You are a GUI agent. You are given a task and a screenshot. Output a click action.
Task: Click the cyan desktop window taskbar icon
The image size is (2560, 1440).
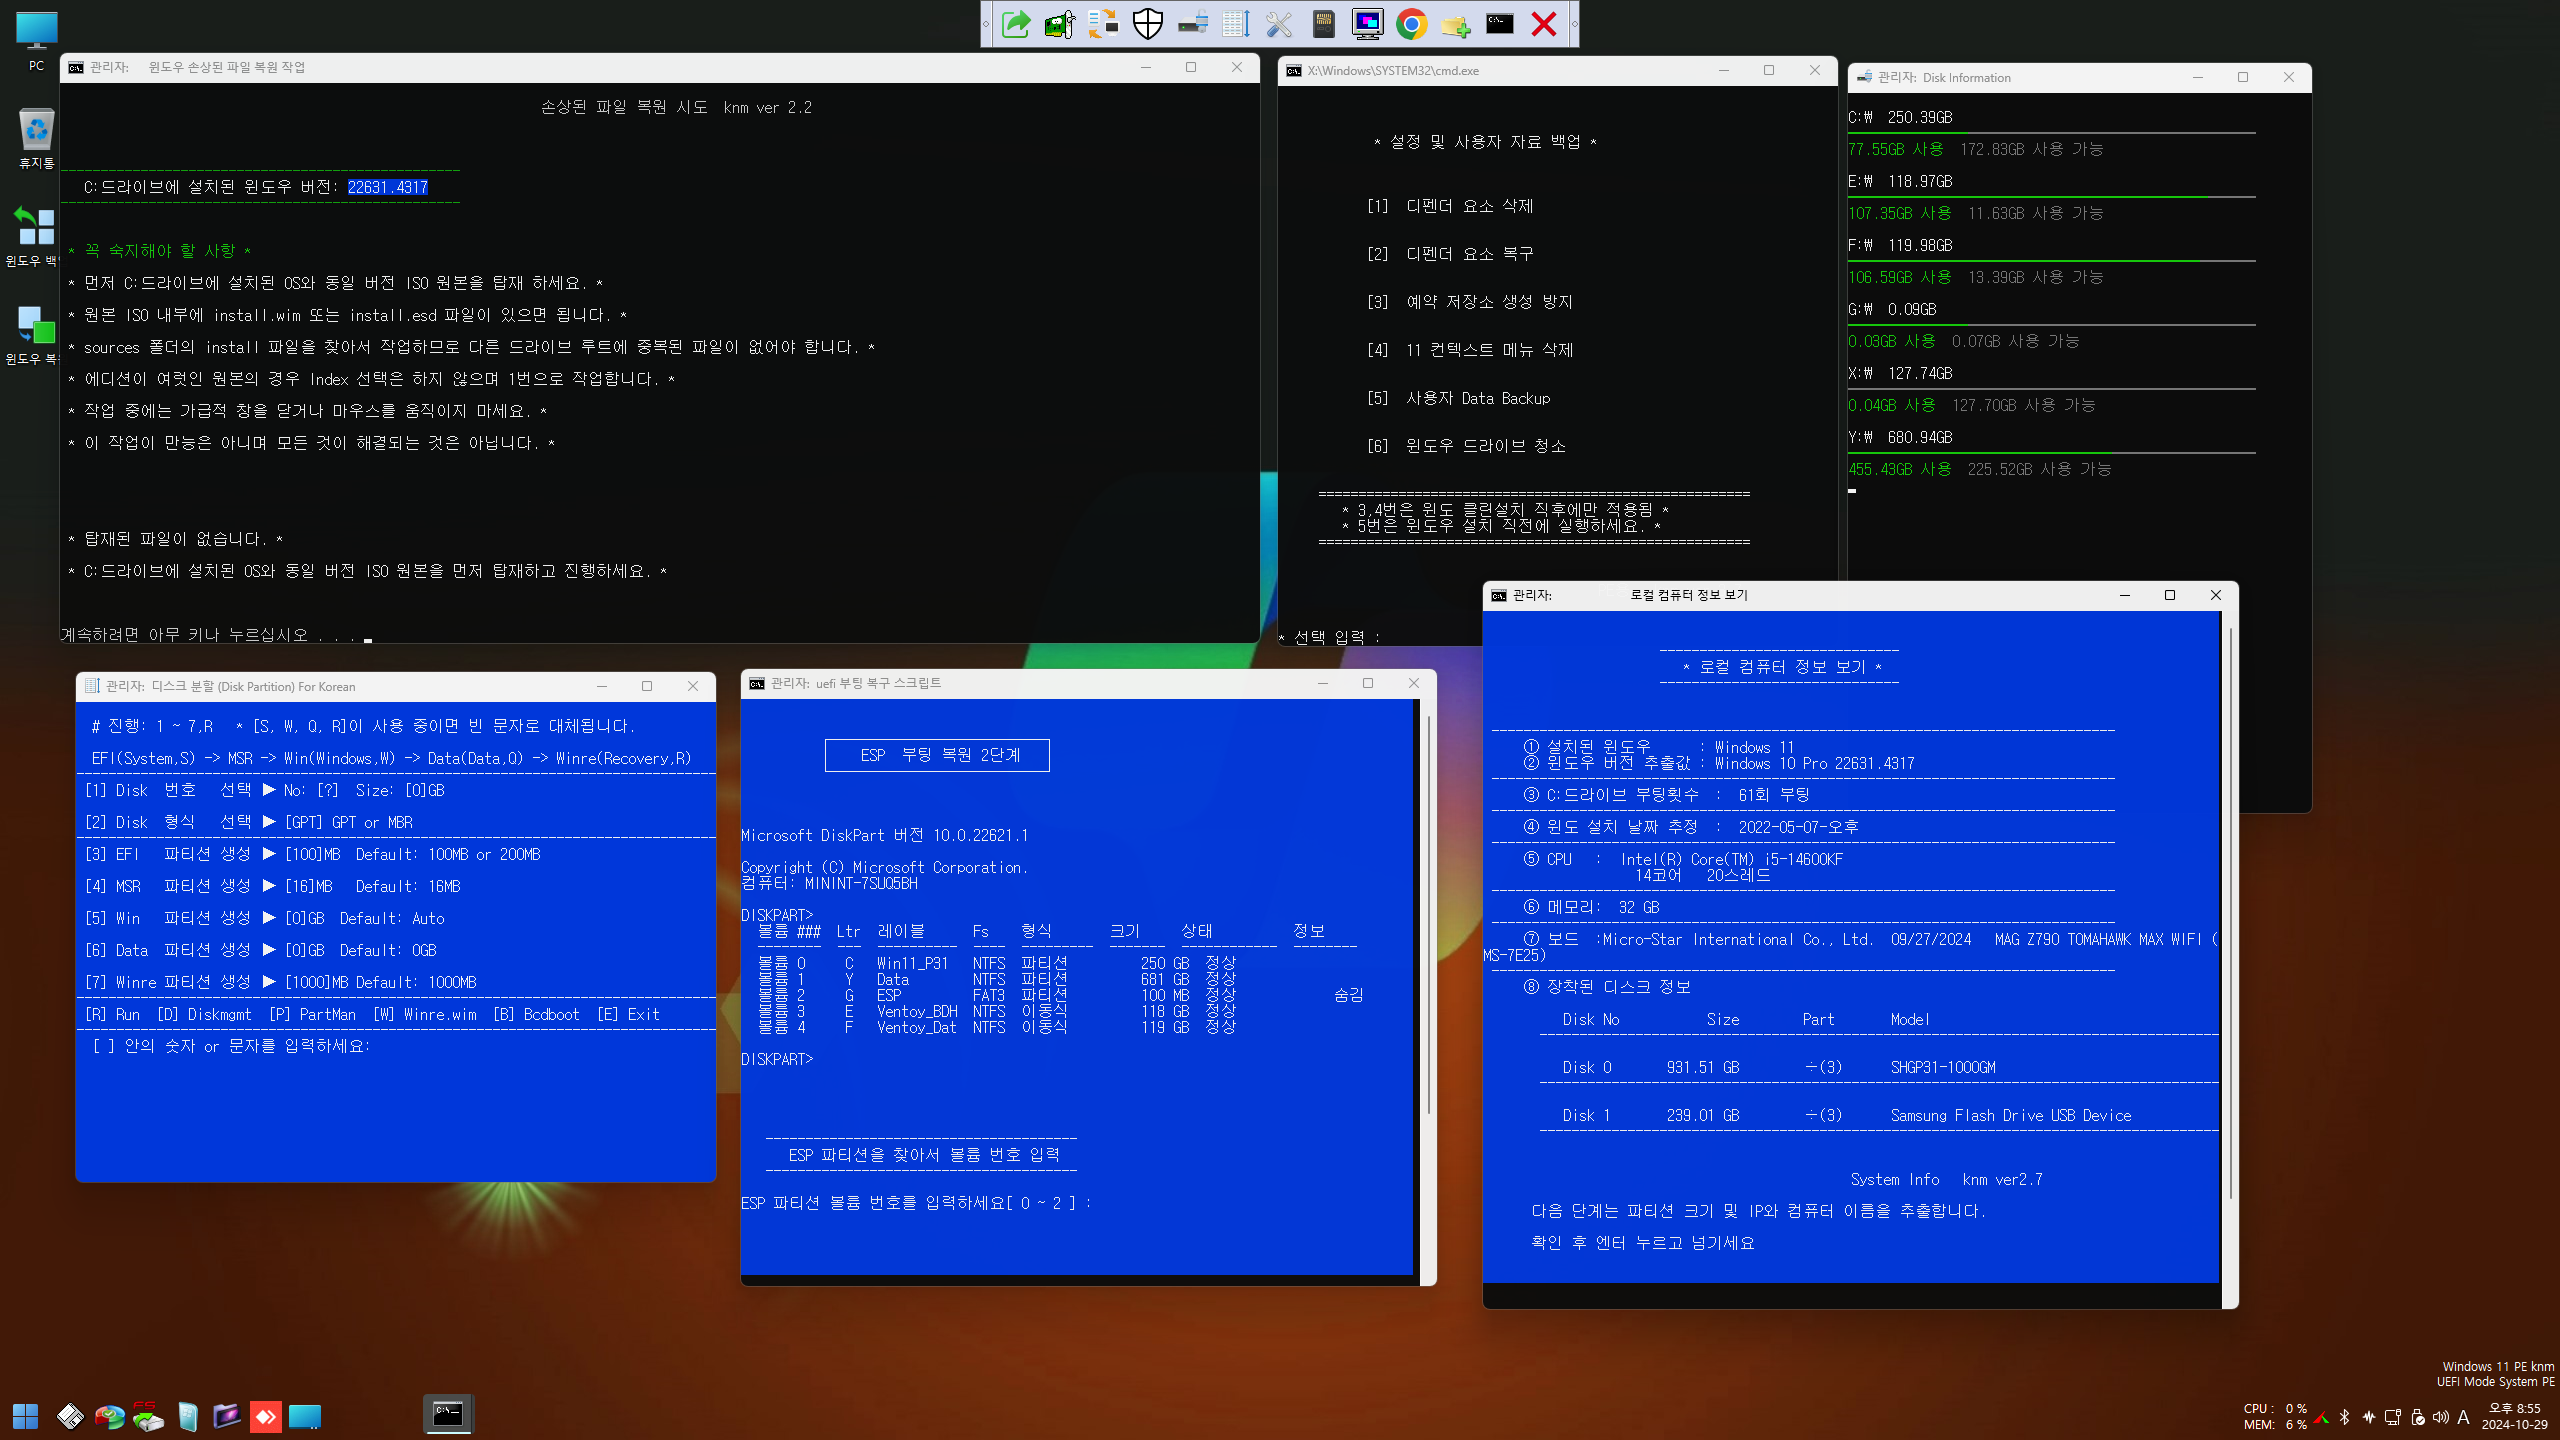click(x=305, y=1416)
